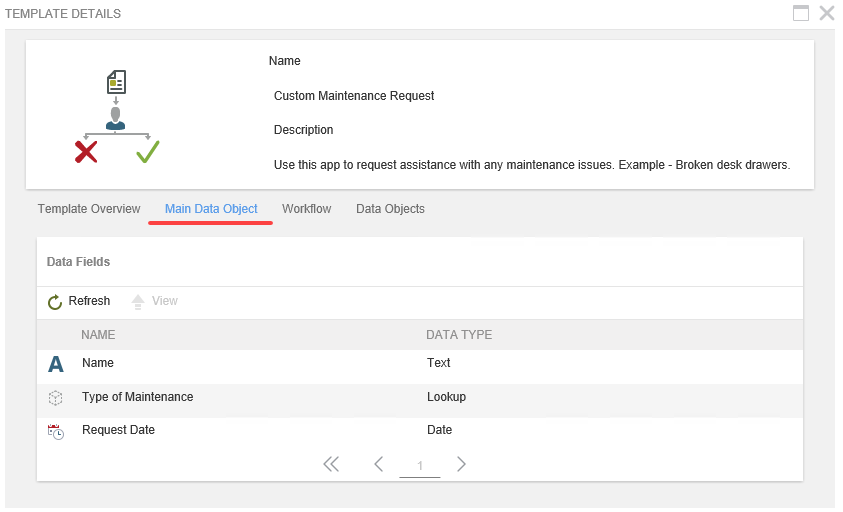Go to the next page of results

[x=461, y=464]
